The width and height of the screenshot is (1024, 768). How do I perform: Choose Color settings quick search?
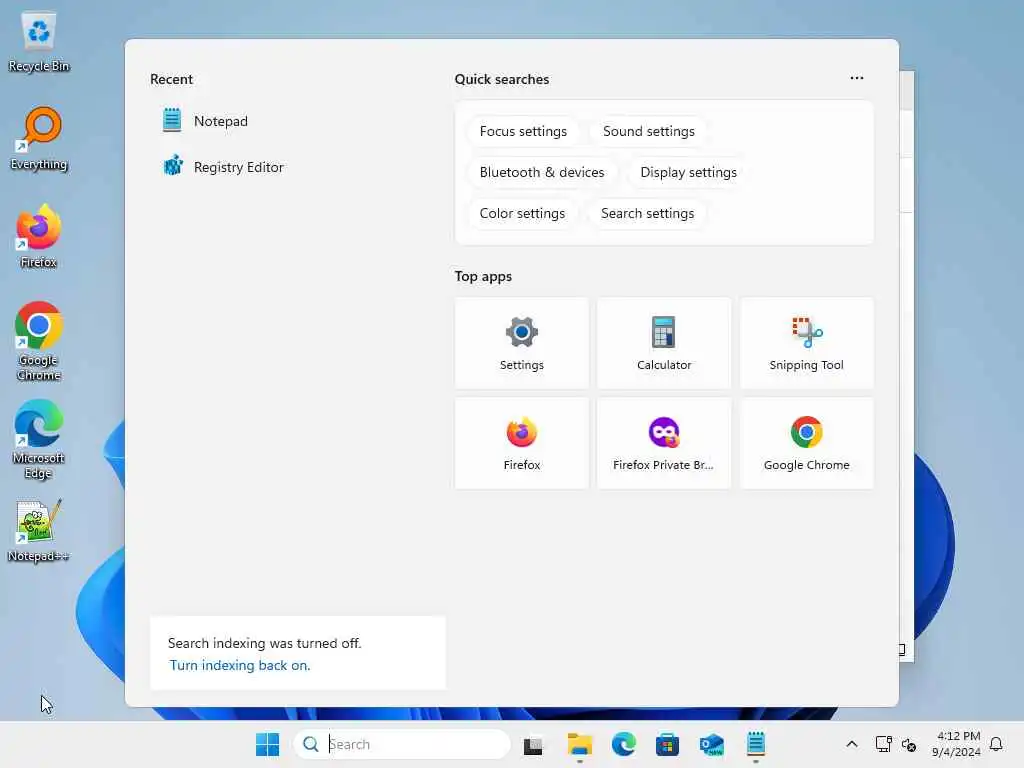pyautogui.click(x=522, y=214)
